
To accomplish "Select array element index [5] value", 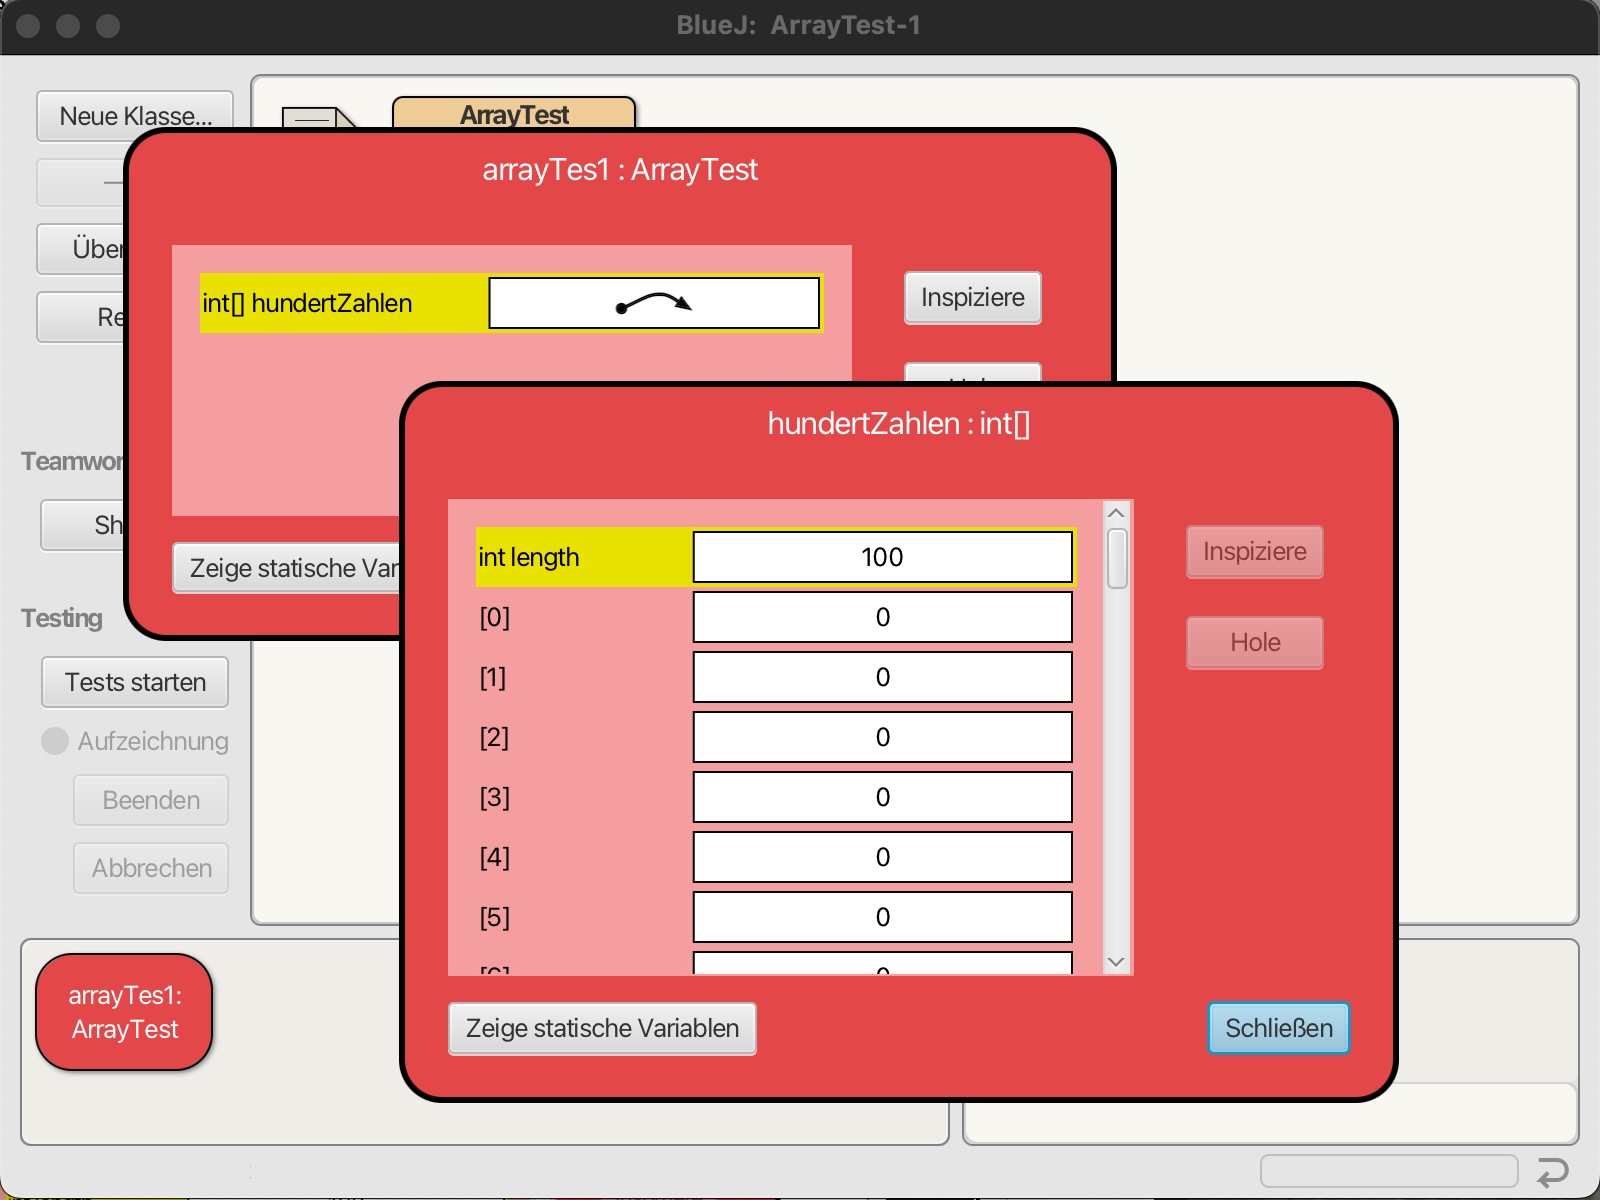I will [882, 917].
